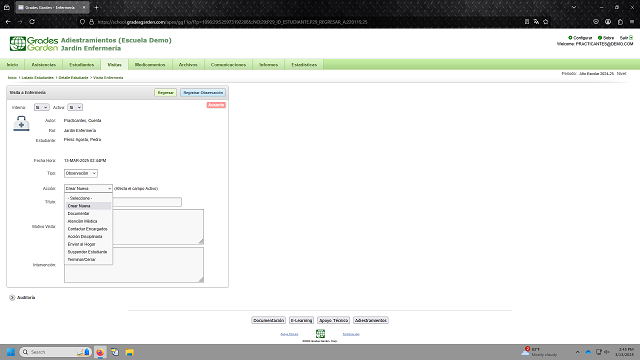Screen dimensions: 640x360
Task: Bookmark this page with star icon
Action: tap(546, 22)
